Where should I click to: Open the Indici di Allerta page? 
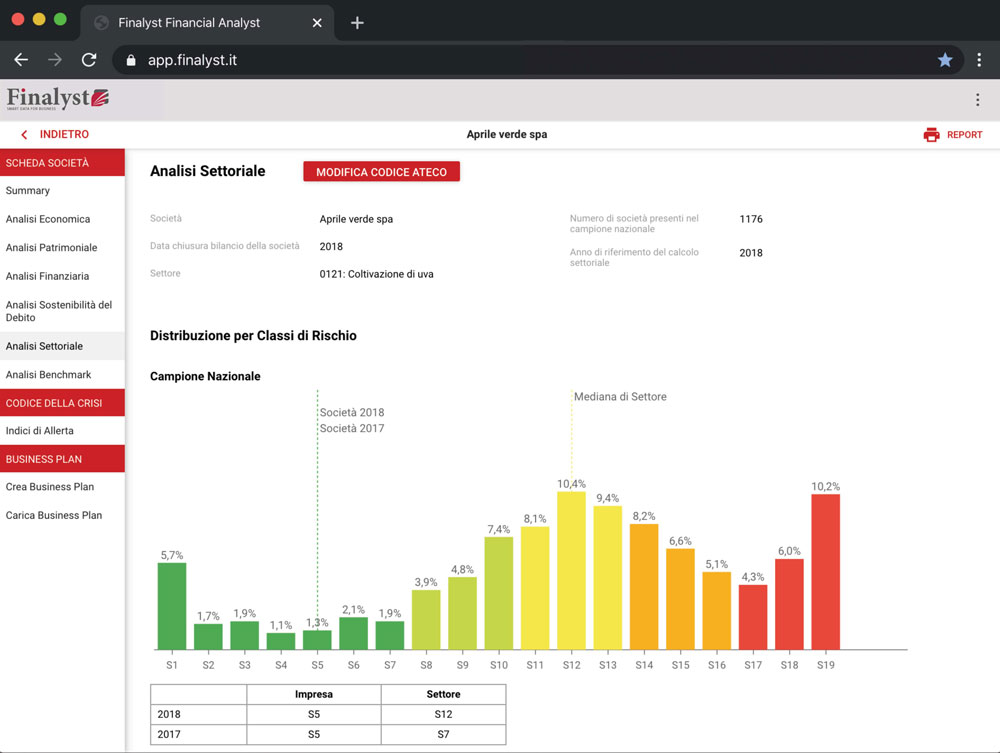tap(40, 431)
